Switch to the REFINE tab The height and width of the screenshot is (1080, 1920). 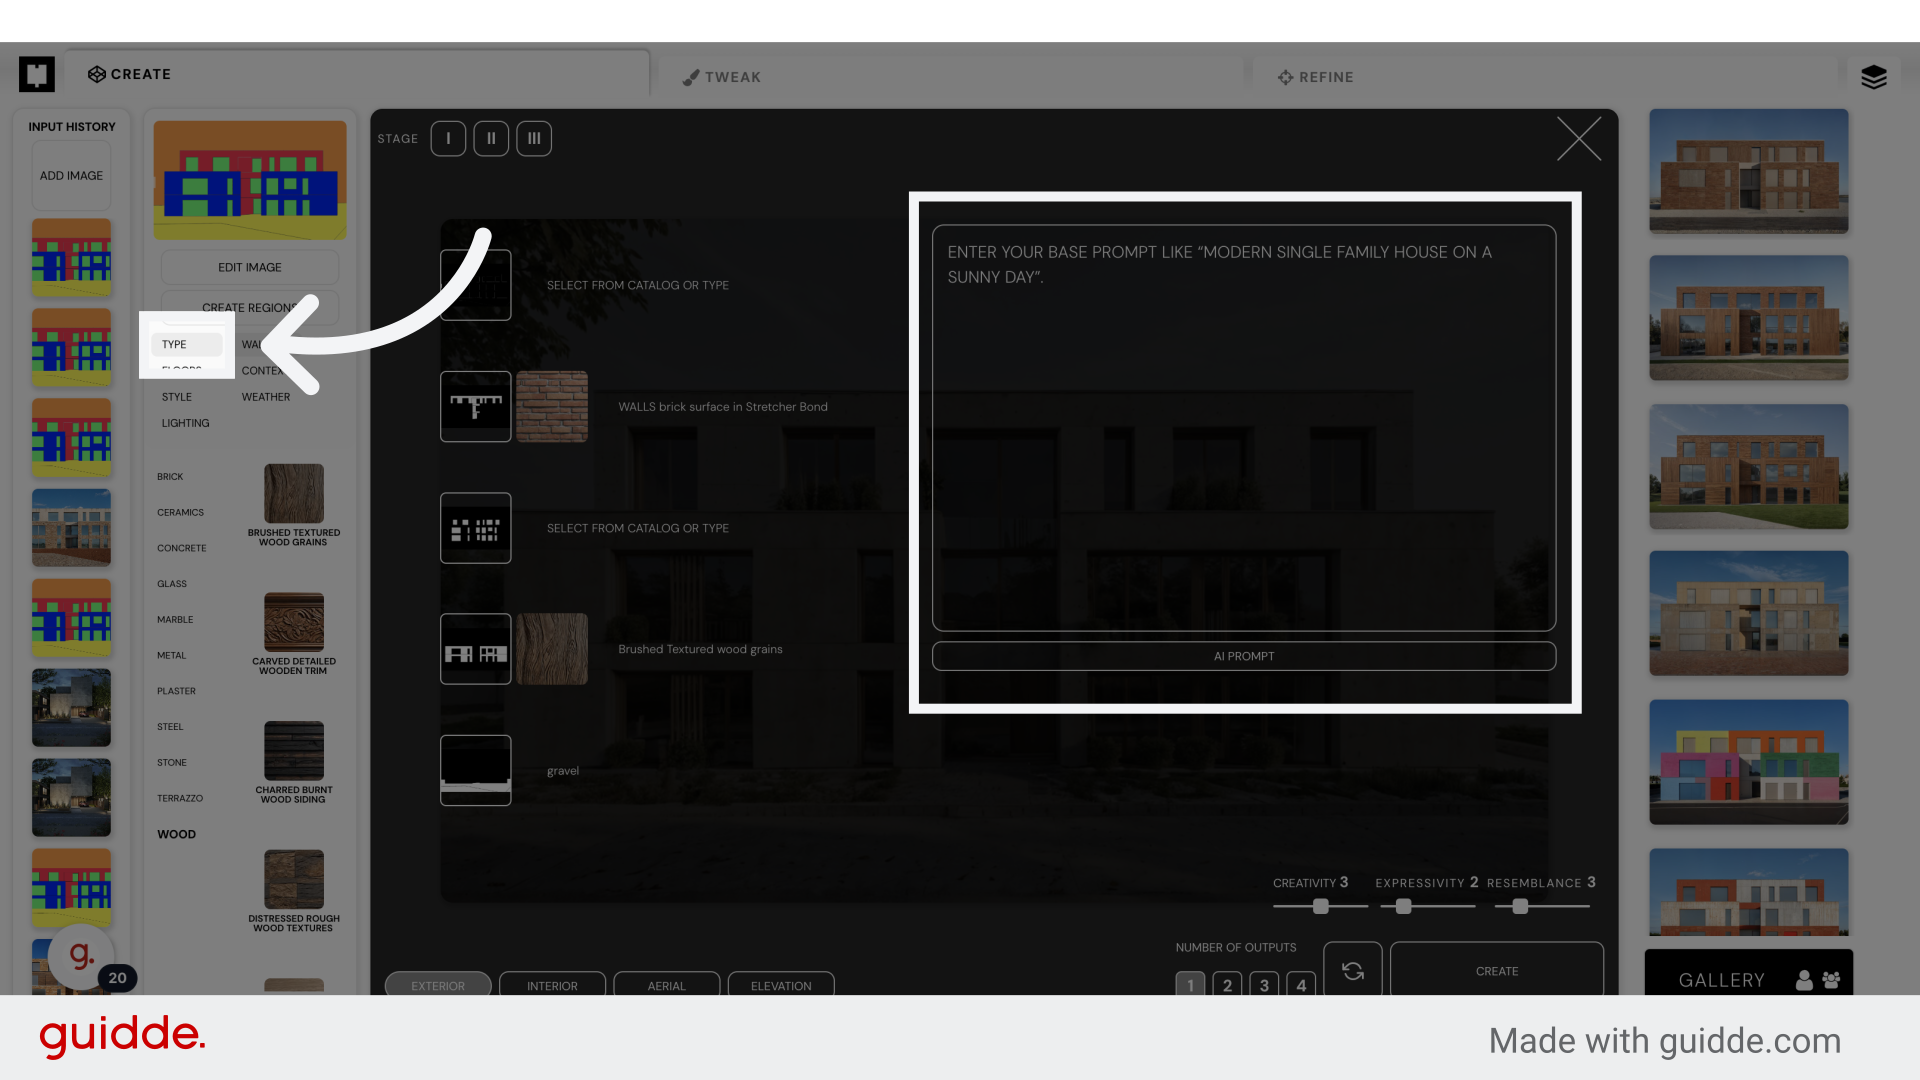point(1315,77)
